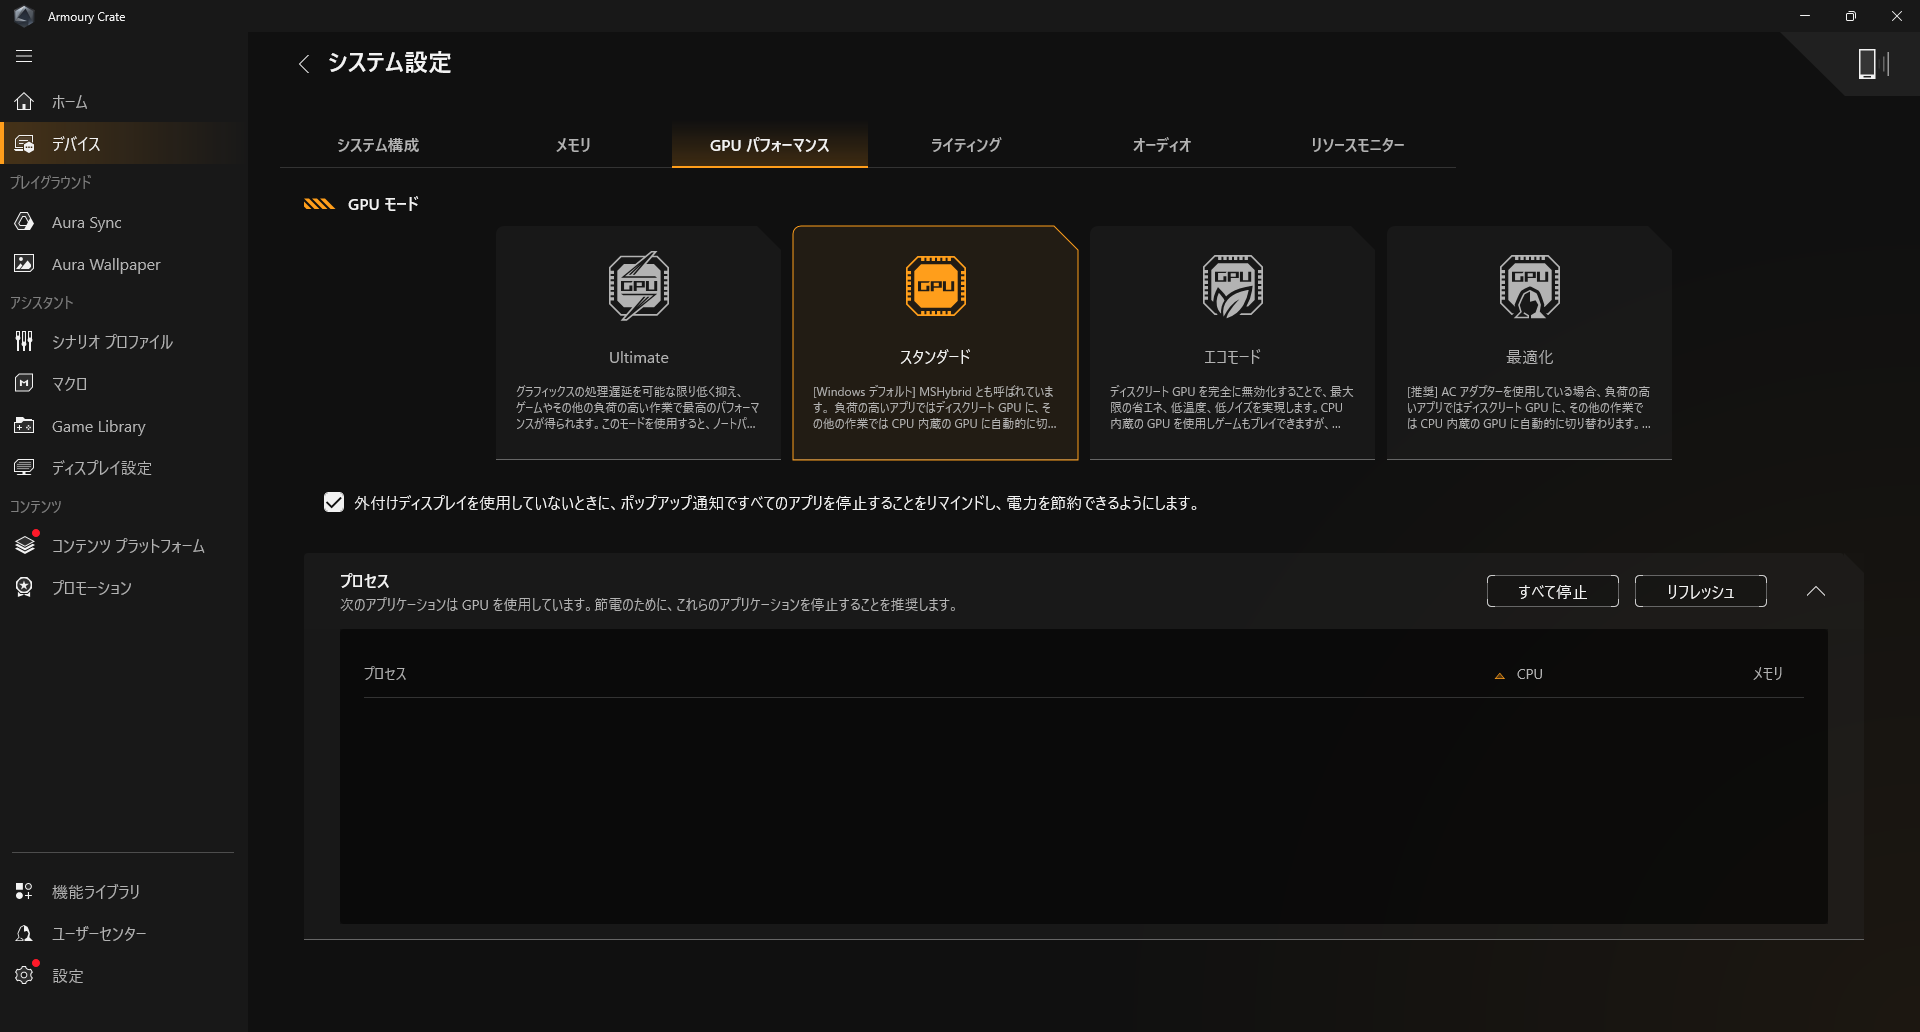Screen dimensions: 1920x1032
Task: Click the すべて停止 button
Action: [x=1553, y=591]
